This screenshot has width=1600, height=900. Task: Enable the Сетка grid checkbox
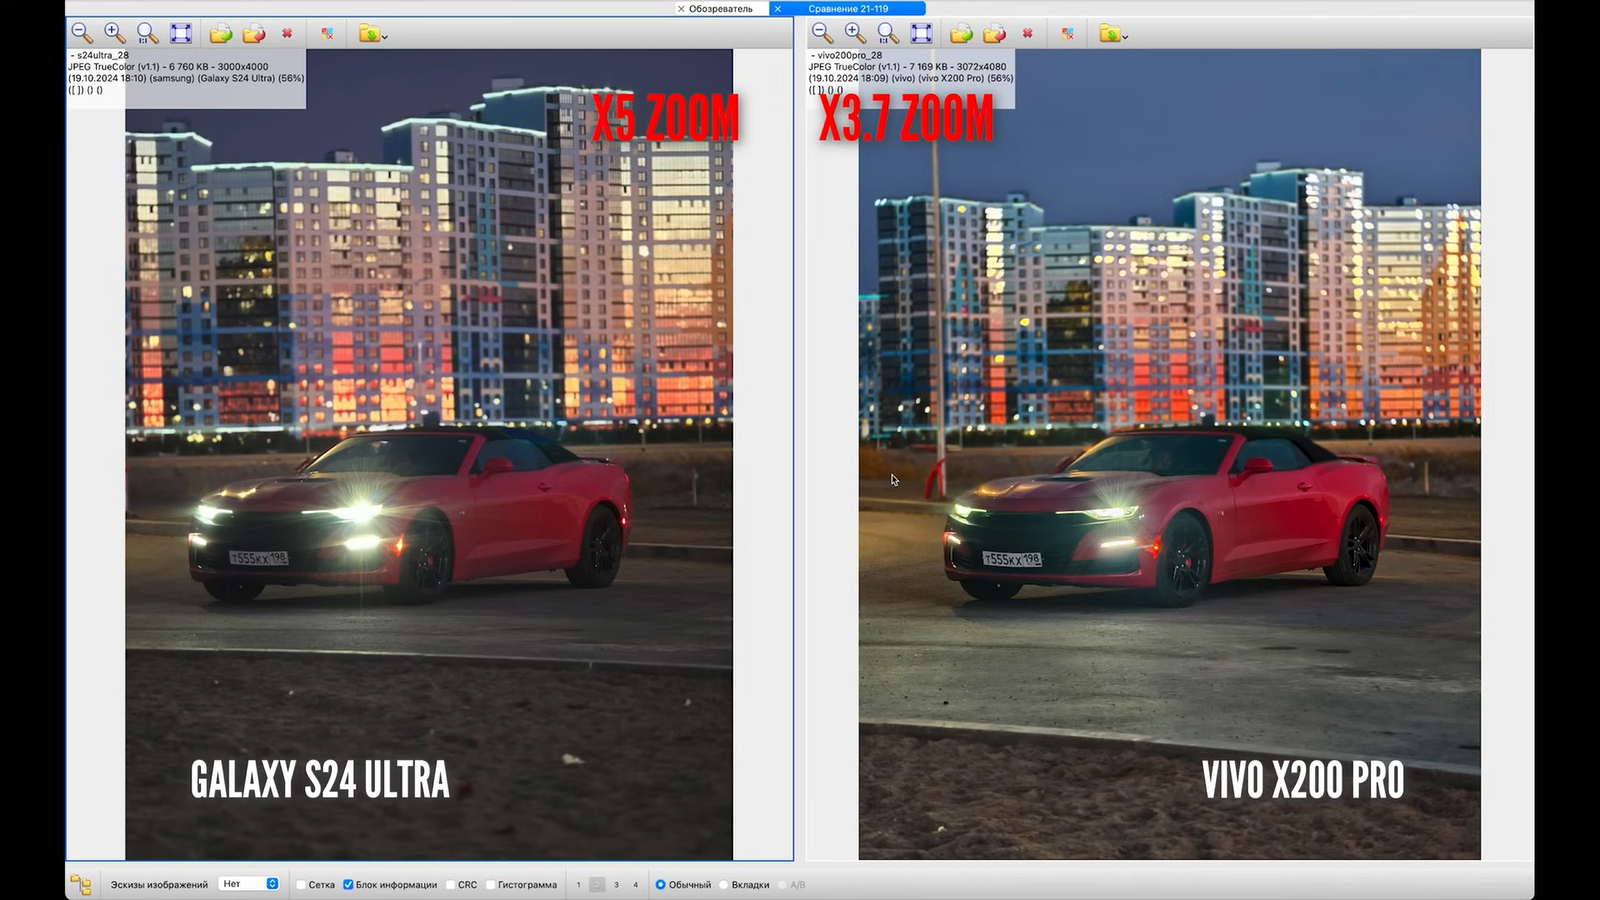[301, 884]
